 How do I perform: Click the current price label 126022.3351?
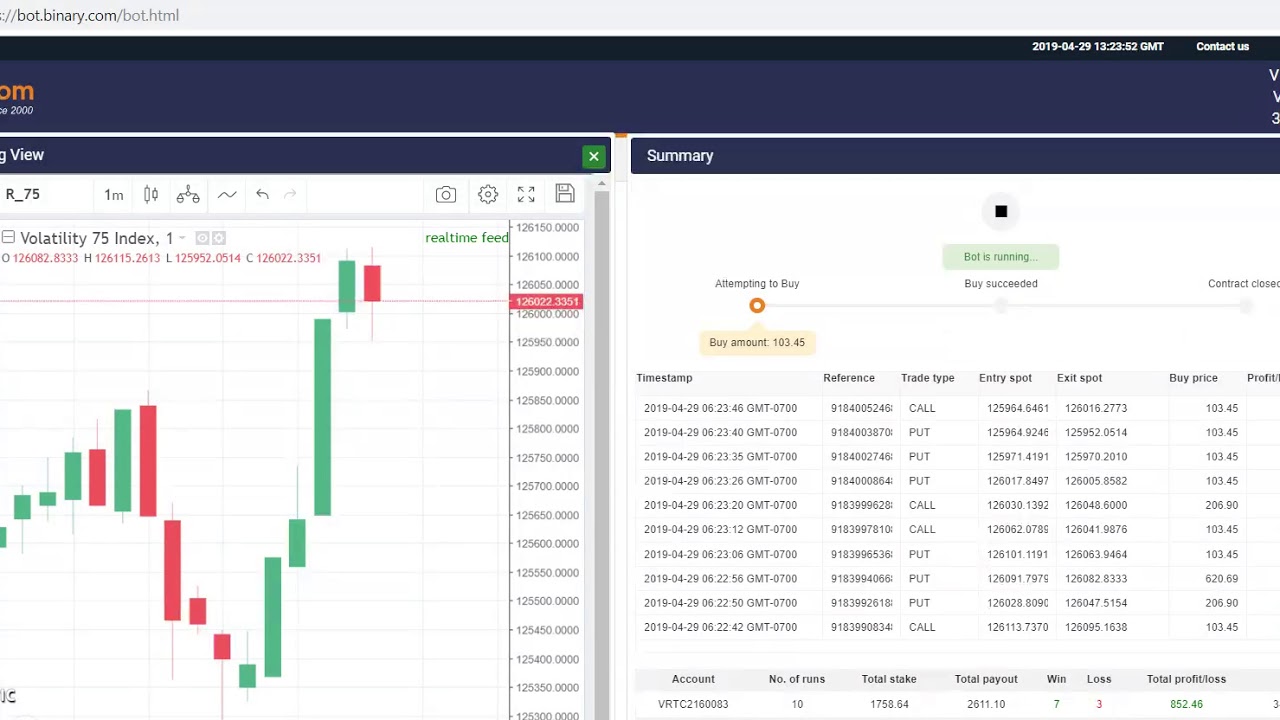pos(547,301)
